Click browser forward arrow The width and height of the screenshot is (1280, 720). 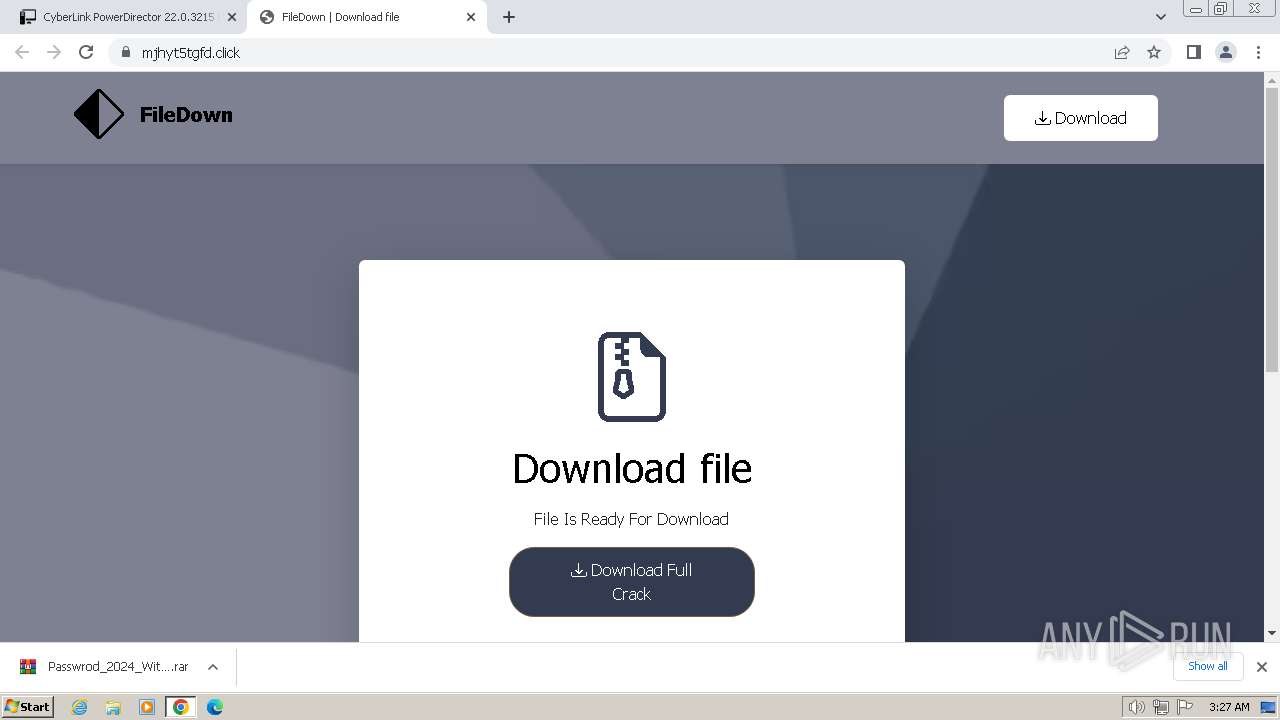pos(54,52)
